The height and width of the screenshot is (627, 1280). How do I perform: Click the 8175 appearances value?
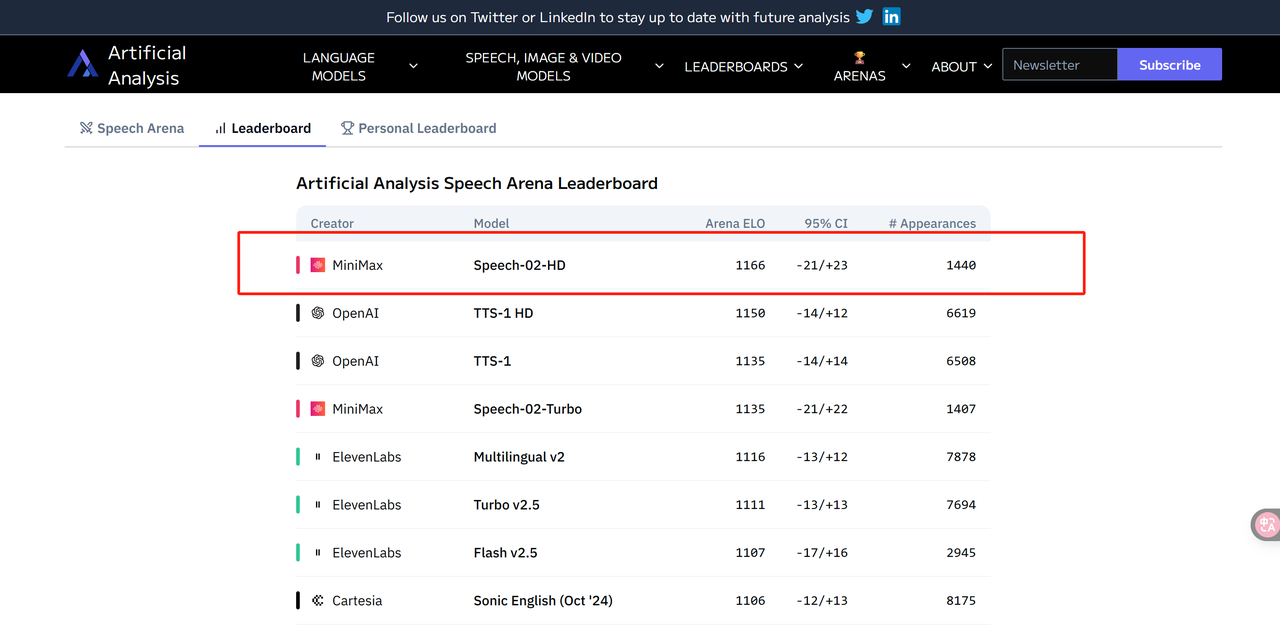click(961, 601)
